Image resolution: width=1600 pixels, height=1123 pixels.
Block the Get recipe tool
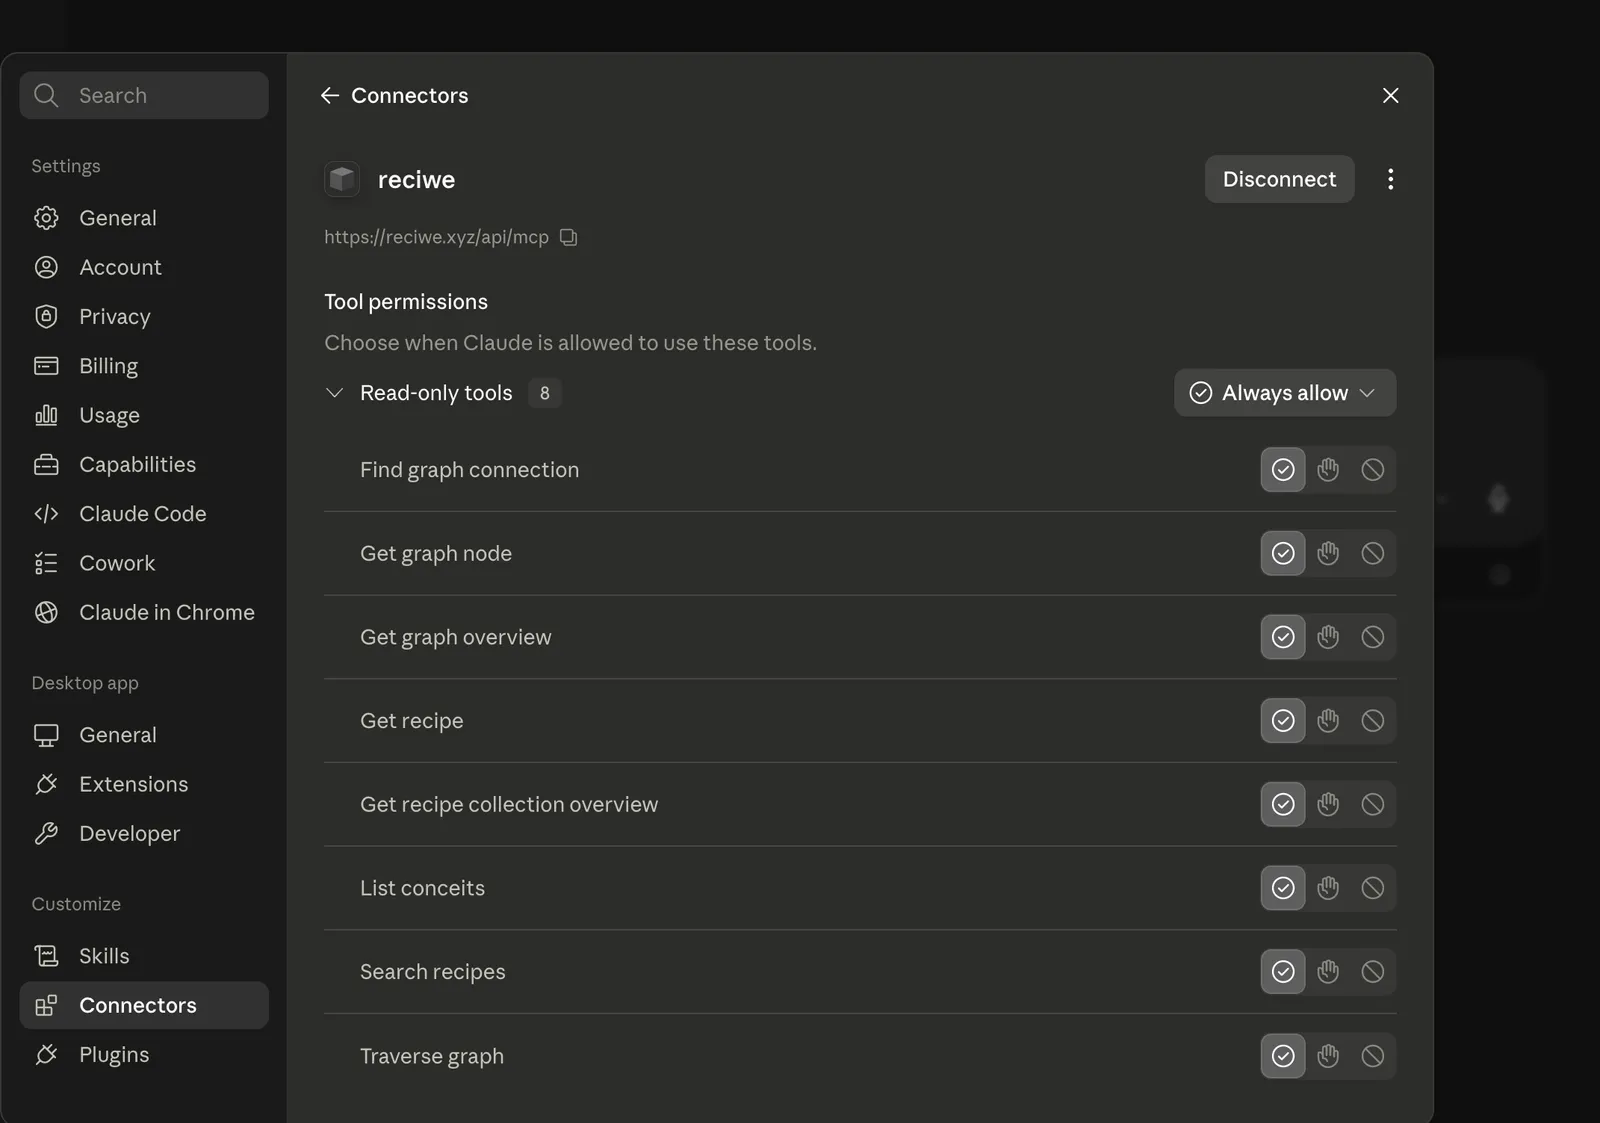1373,720
